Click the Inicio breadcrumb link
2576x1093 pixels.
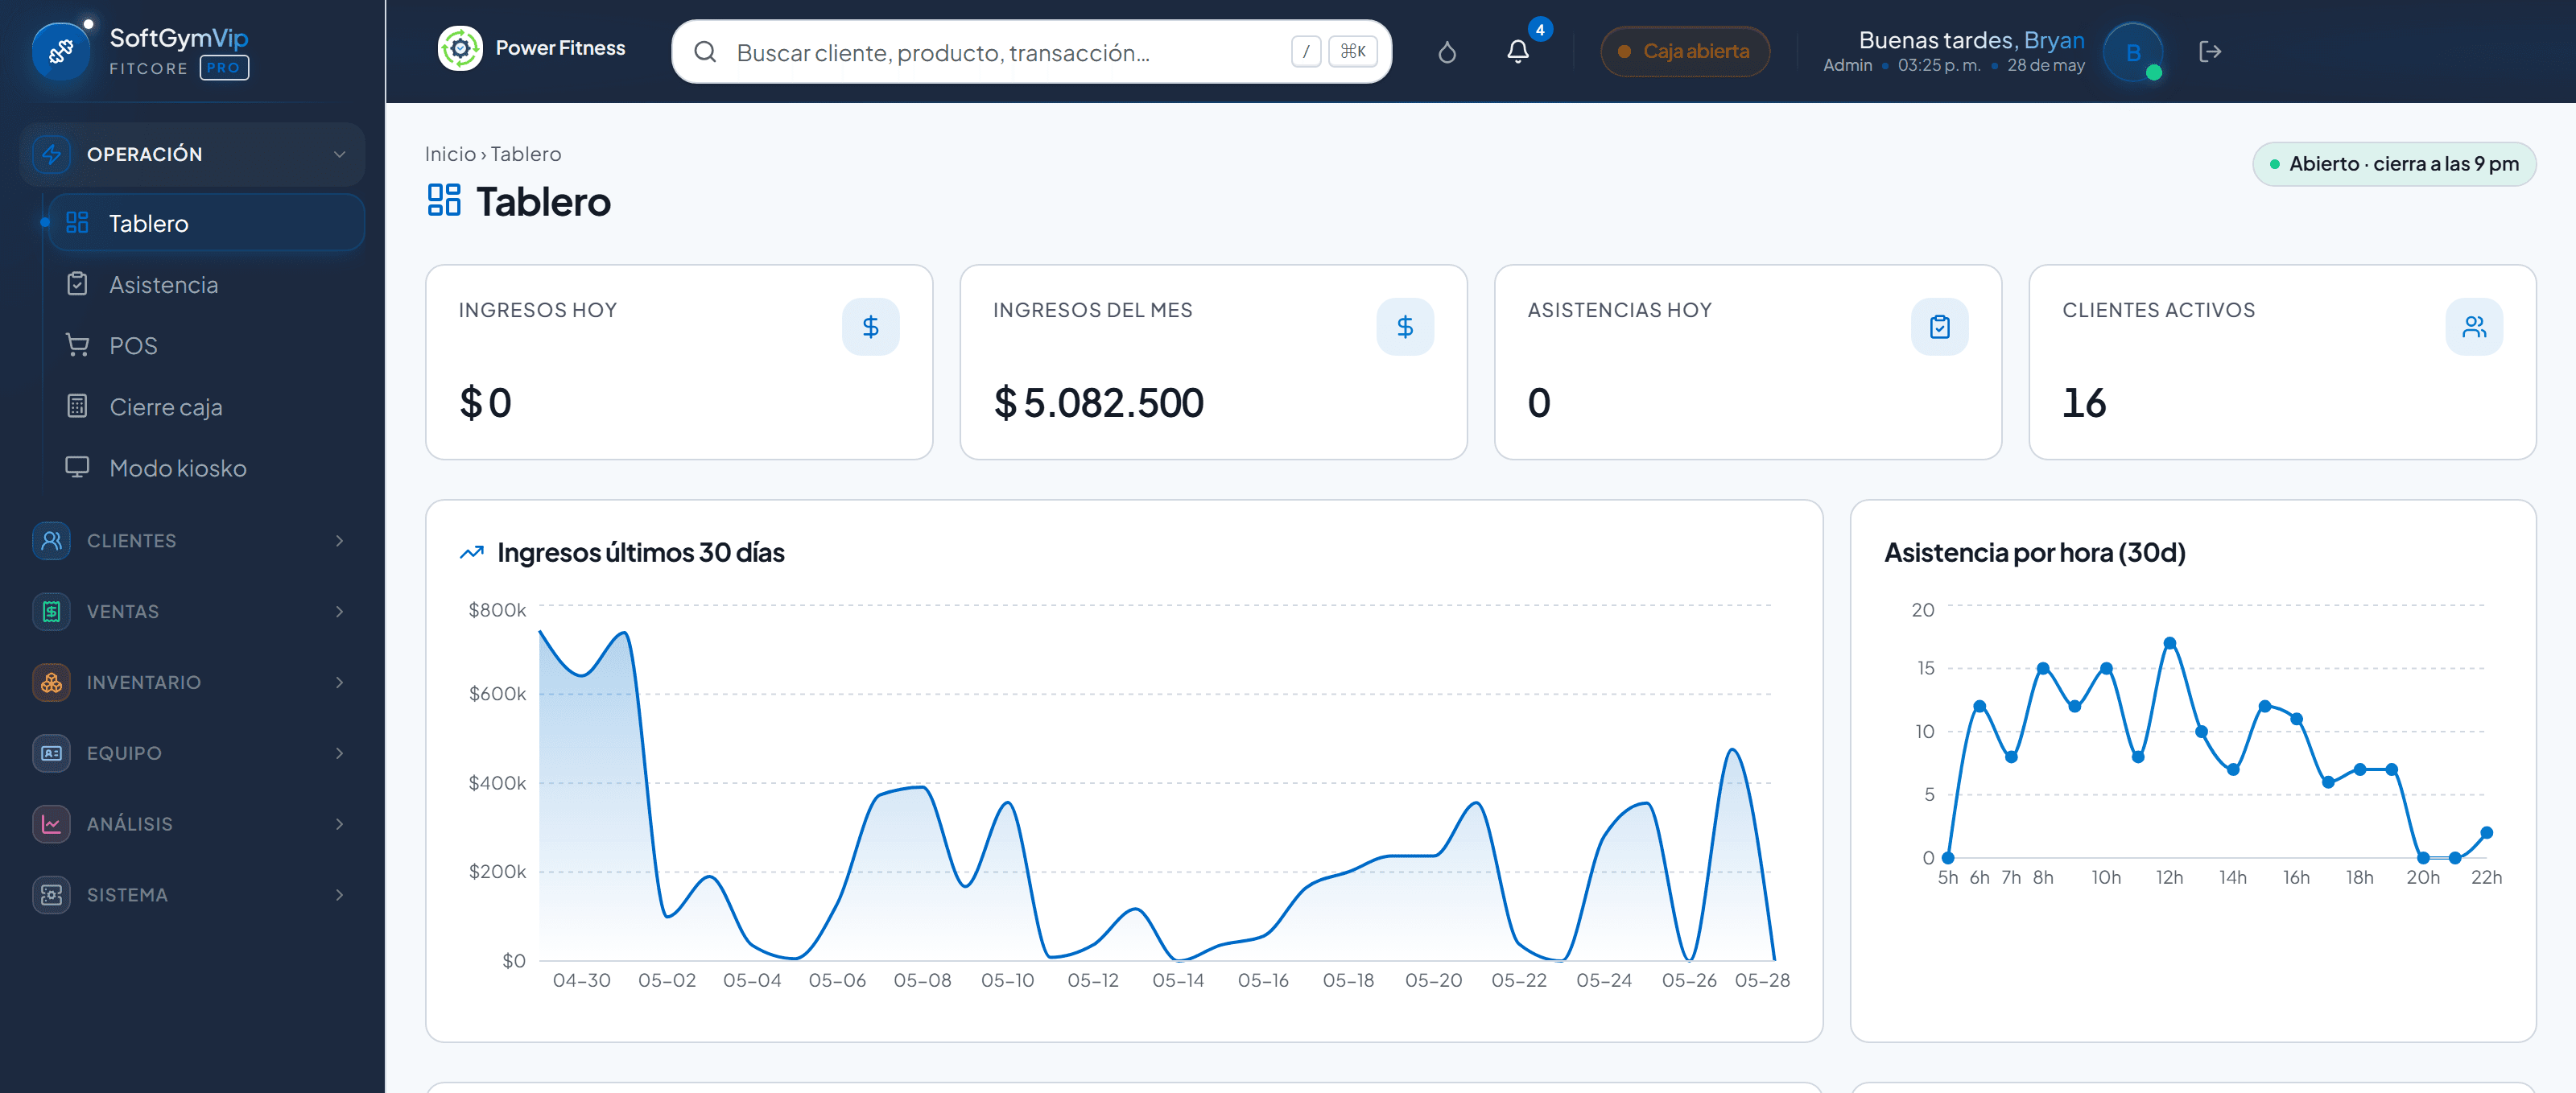[450, 154]
